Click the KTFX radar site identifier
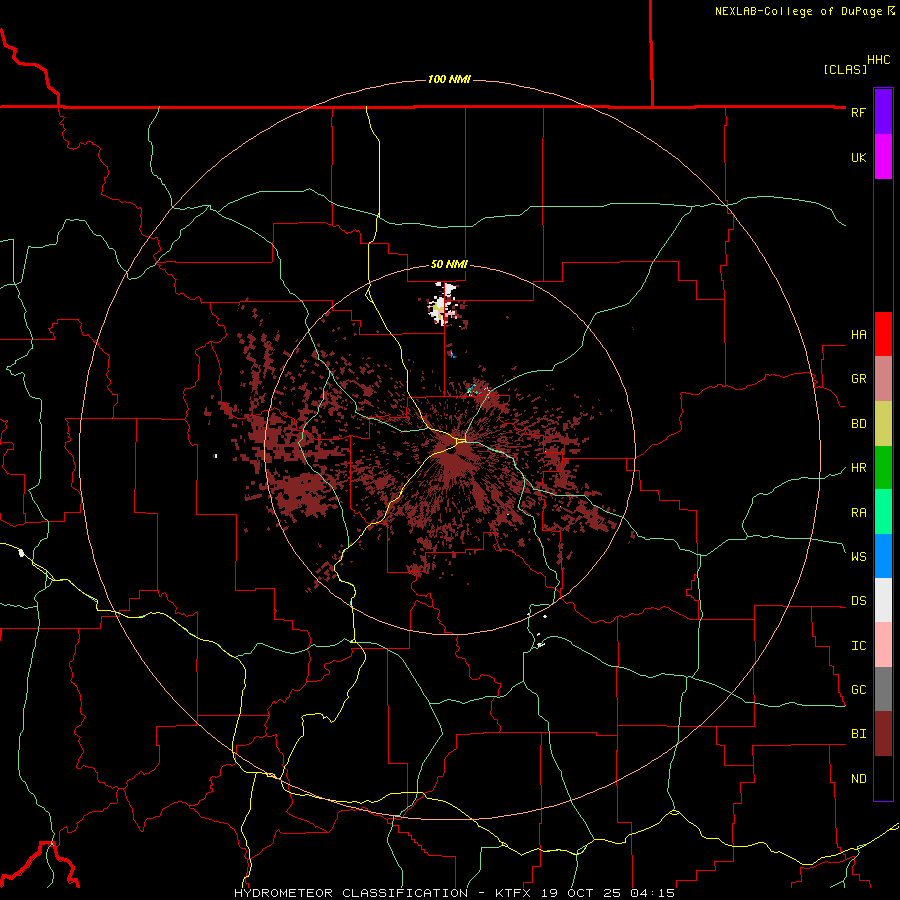This screenshot has height=900, width=900. point(513,893)
